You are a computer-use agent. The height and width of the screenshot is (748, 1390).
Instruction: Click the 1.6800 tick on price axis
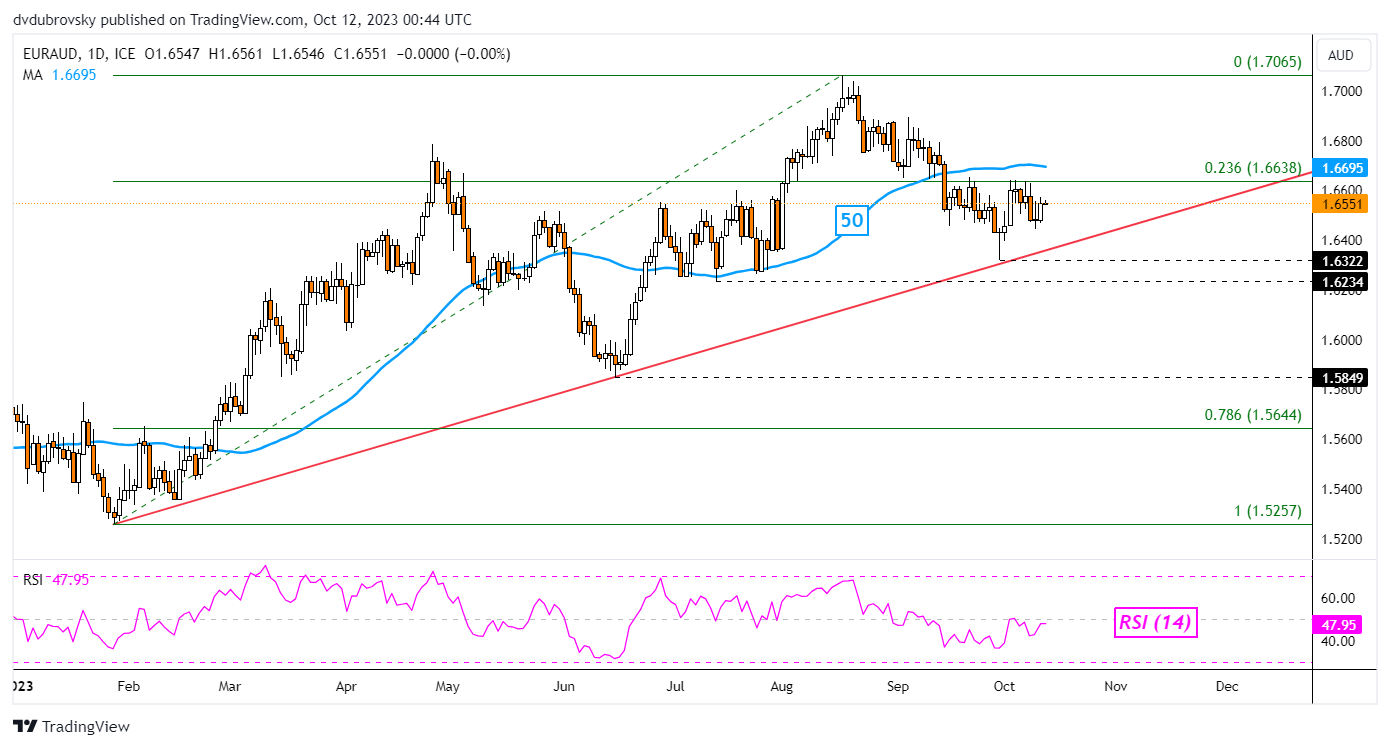1344,141
